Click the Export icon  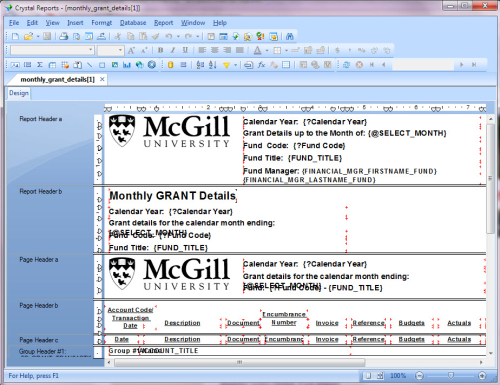click(101, 36)
